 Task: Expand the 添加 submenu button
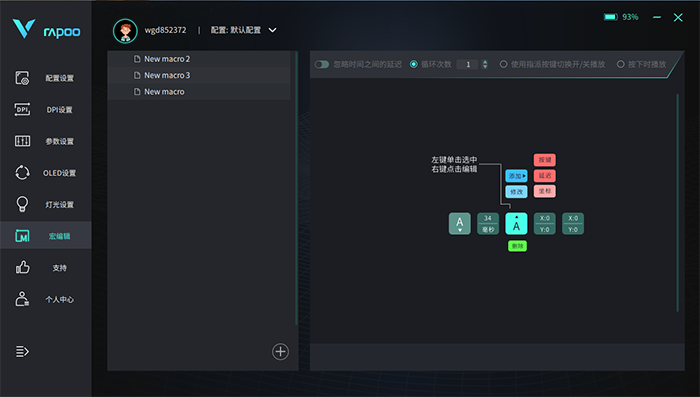517,176
